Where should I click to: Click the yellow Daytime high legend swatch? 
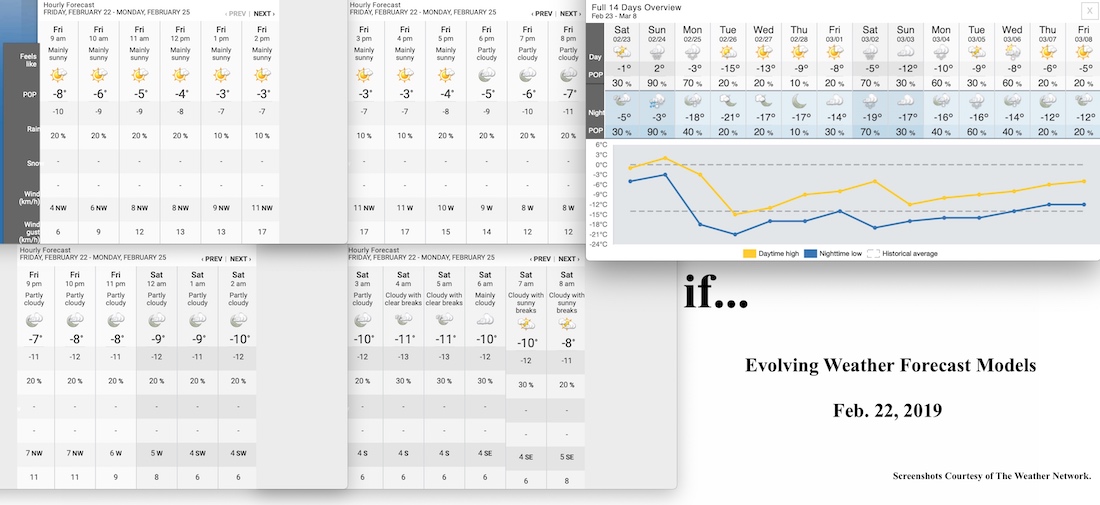tap(749, 253)
